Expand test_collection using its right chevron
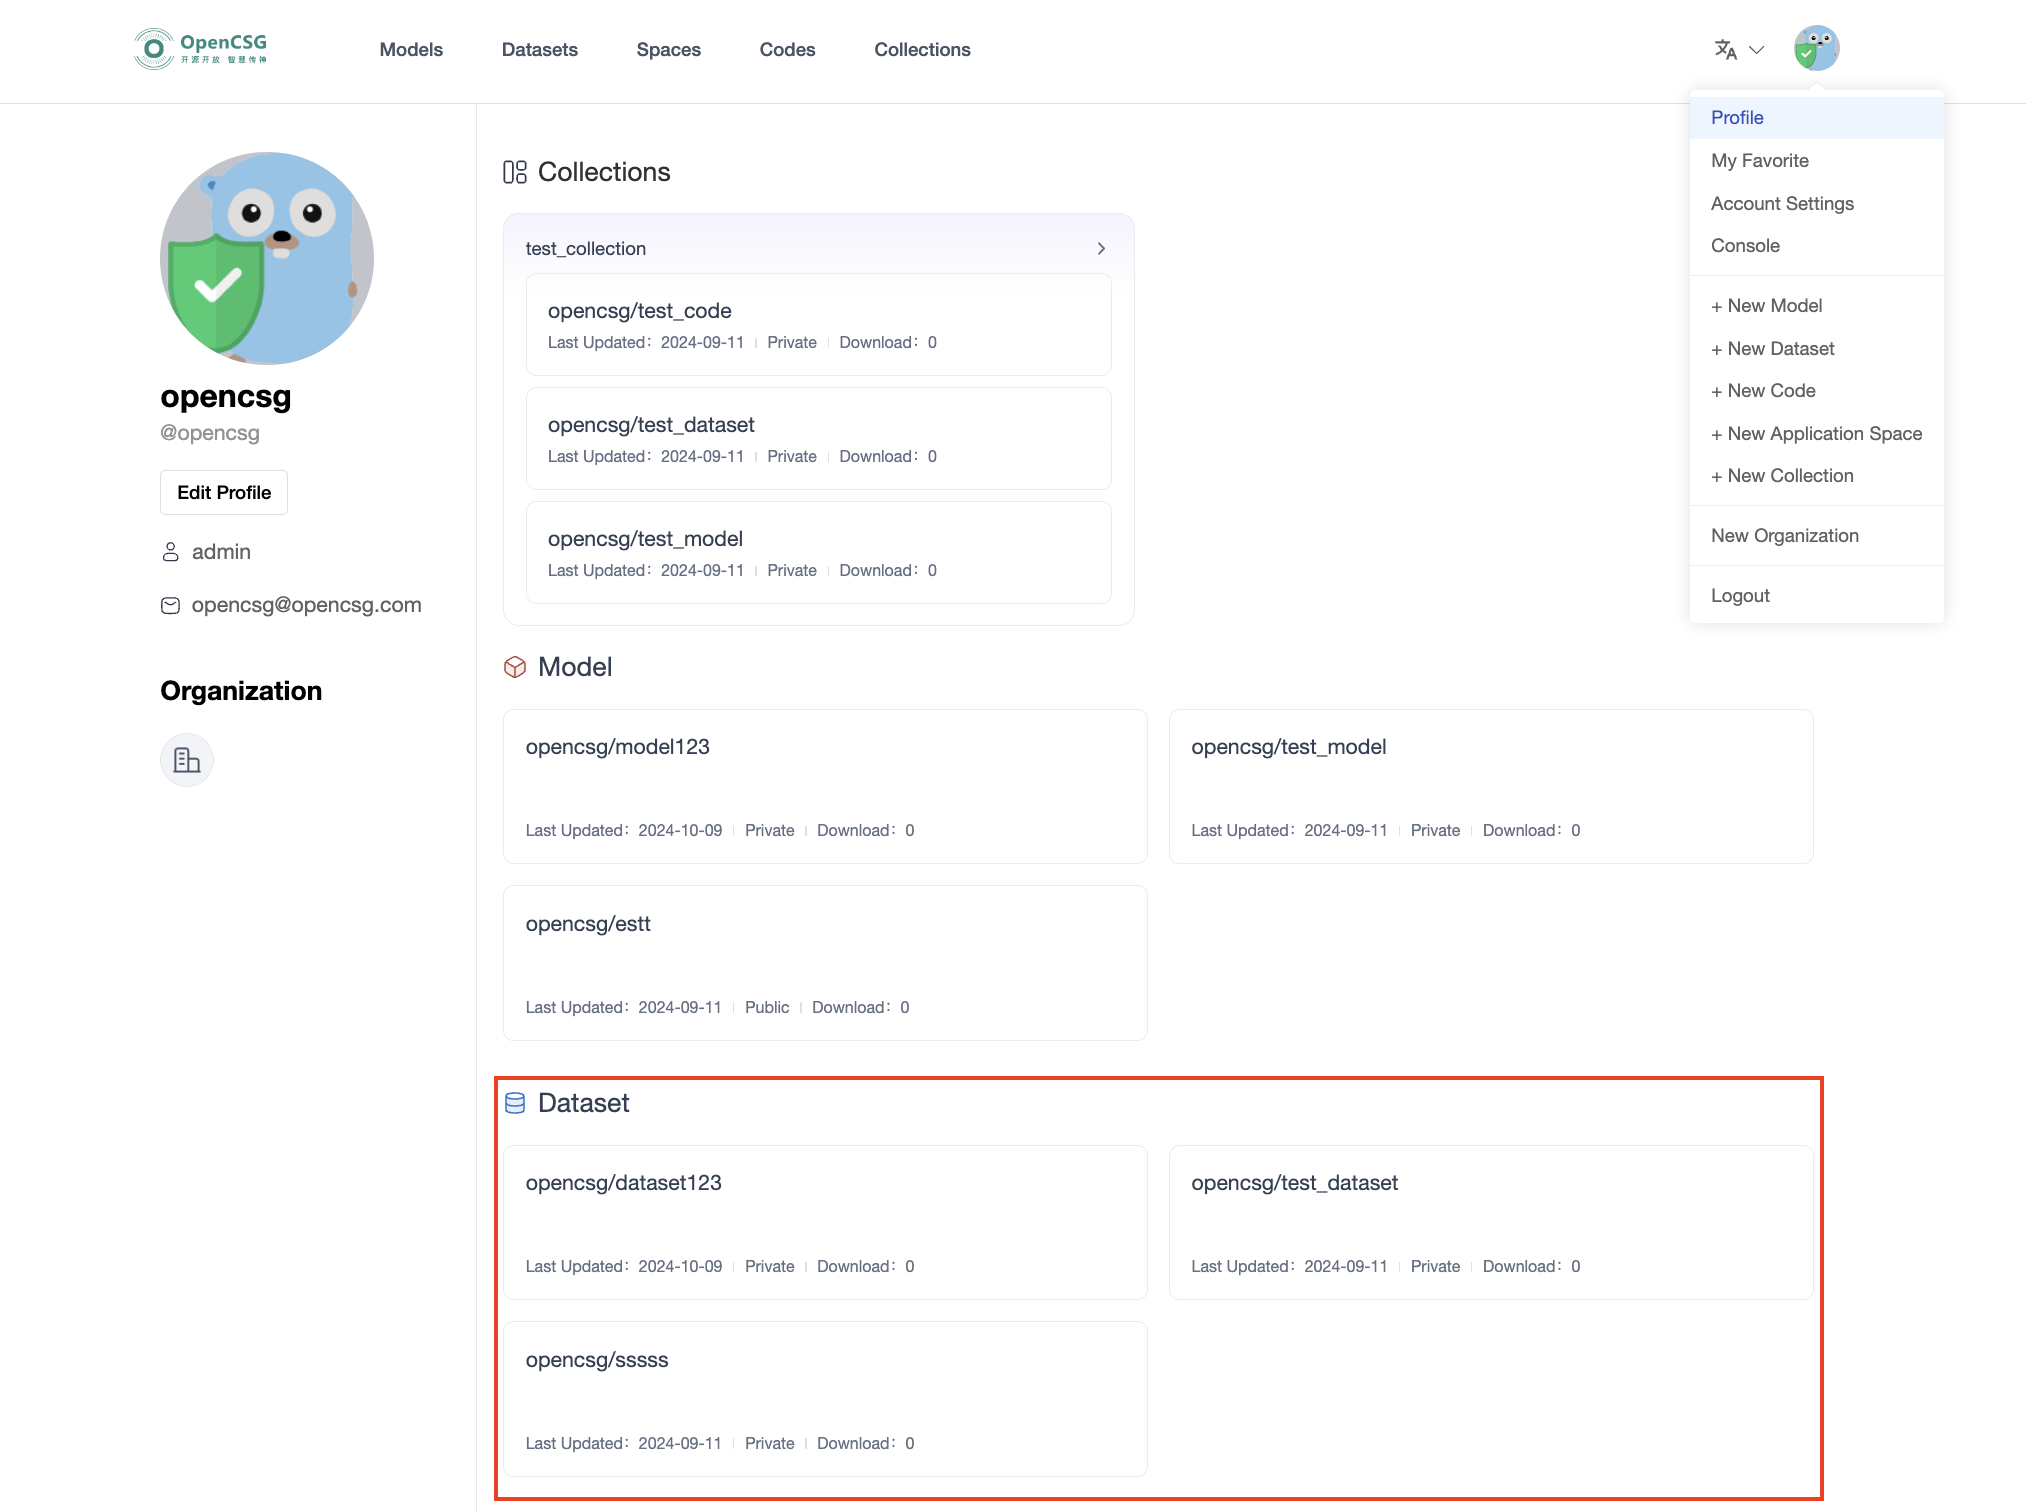 [1101, 248]
